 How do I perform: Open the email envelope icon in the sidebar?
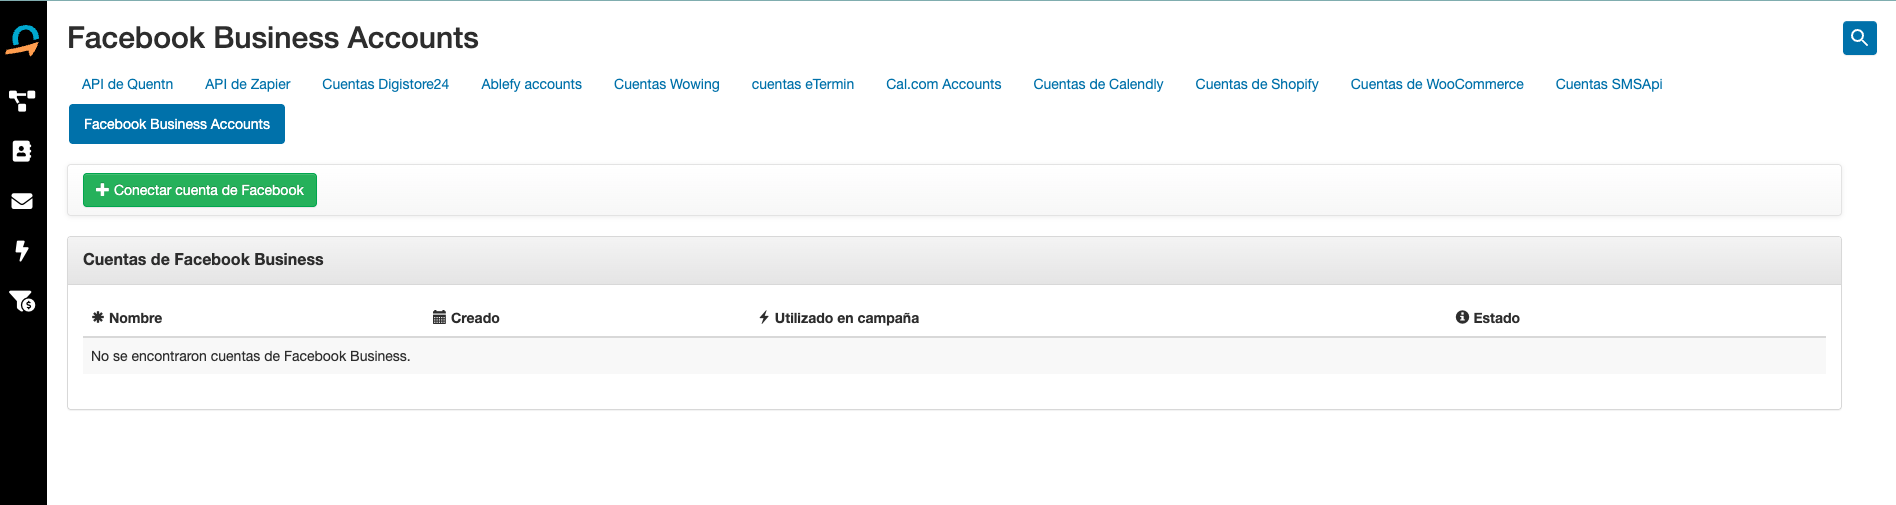[22, 201]
